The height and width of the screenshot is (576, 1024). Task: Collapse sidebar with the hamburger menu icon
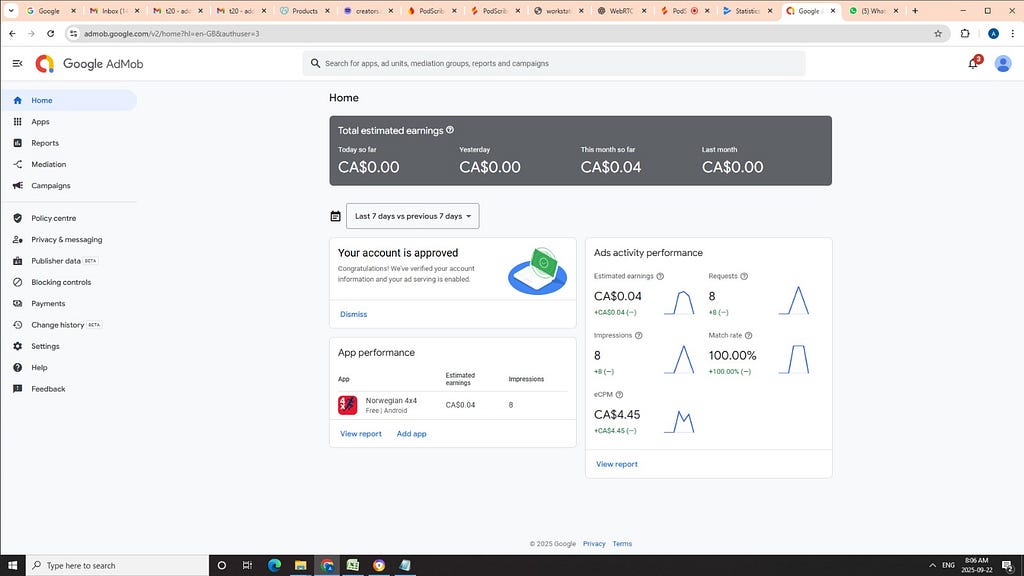click(18, 63)
